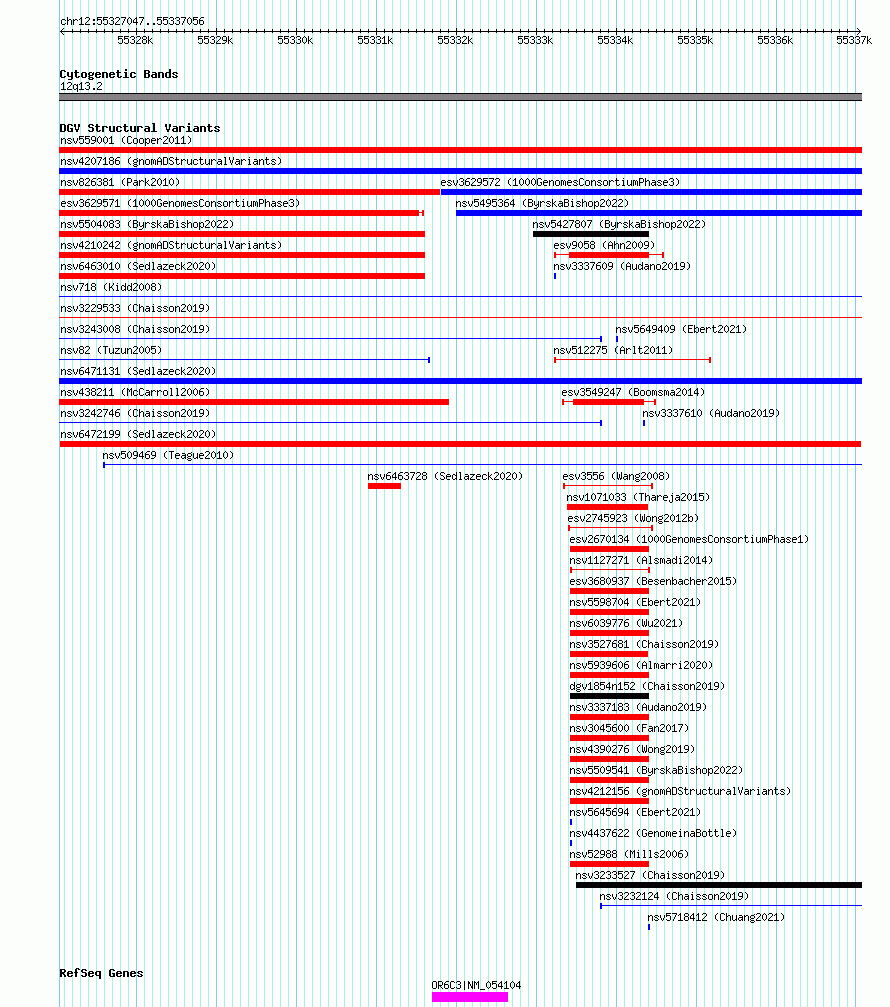Click nsv3337609 (Audano2019) label
The height and width of the screenshot is (1007, 890).
(622, 267)
